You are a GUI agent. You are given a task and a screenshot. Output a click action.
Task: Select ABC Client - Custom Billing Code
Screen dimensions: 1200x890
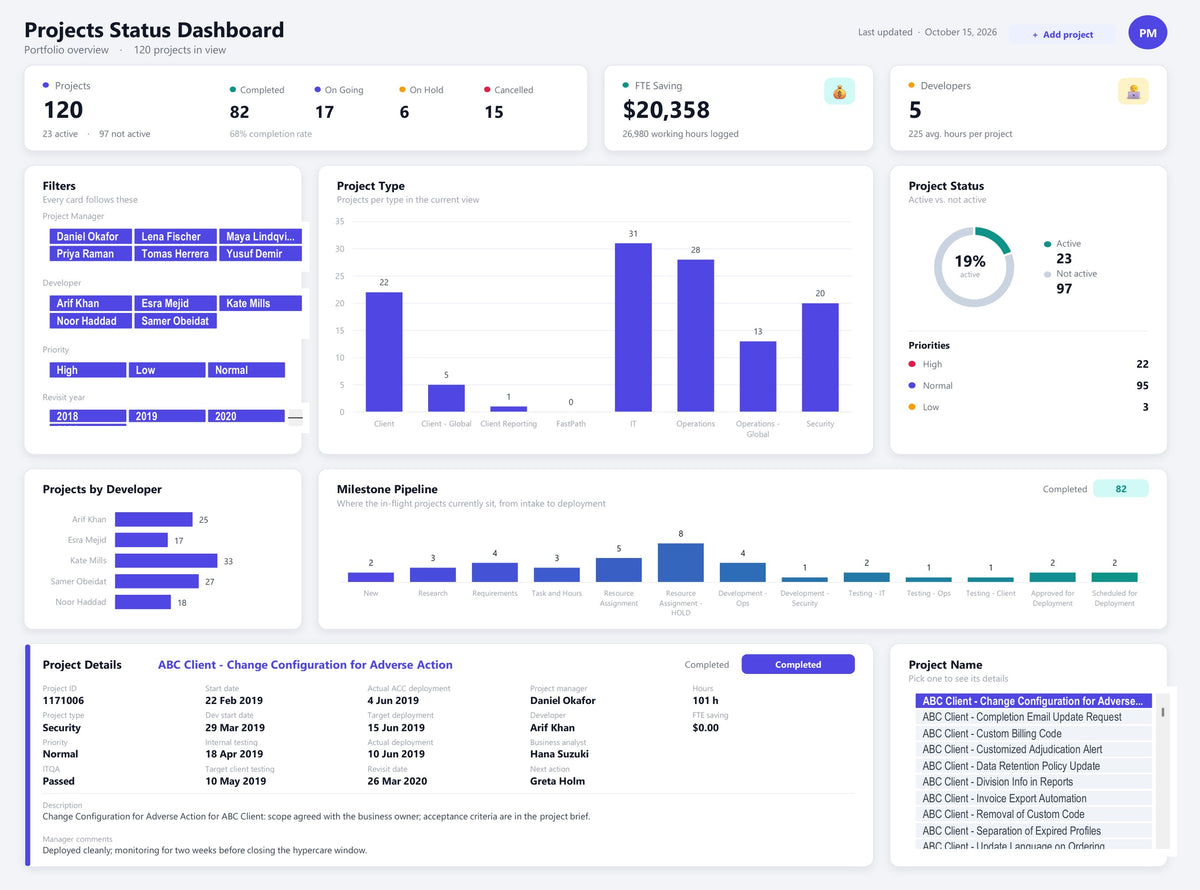click(1034, 733)
